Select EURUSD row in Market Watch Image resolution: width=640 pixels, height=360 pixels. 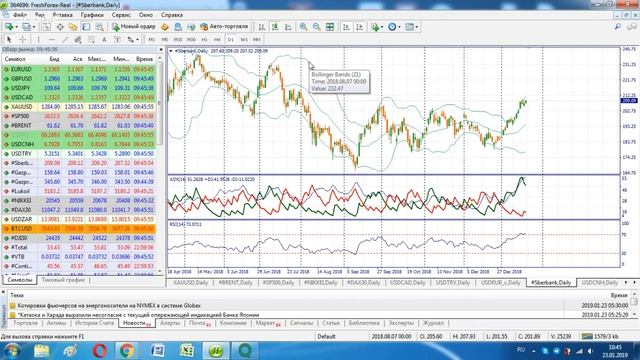(x=79, y=69)
